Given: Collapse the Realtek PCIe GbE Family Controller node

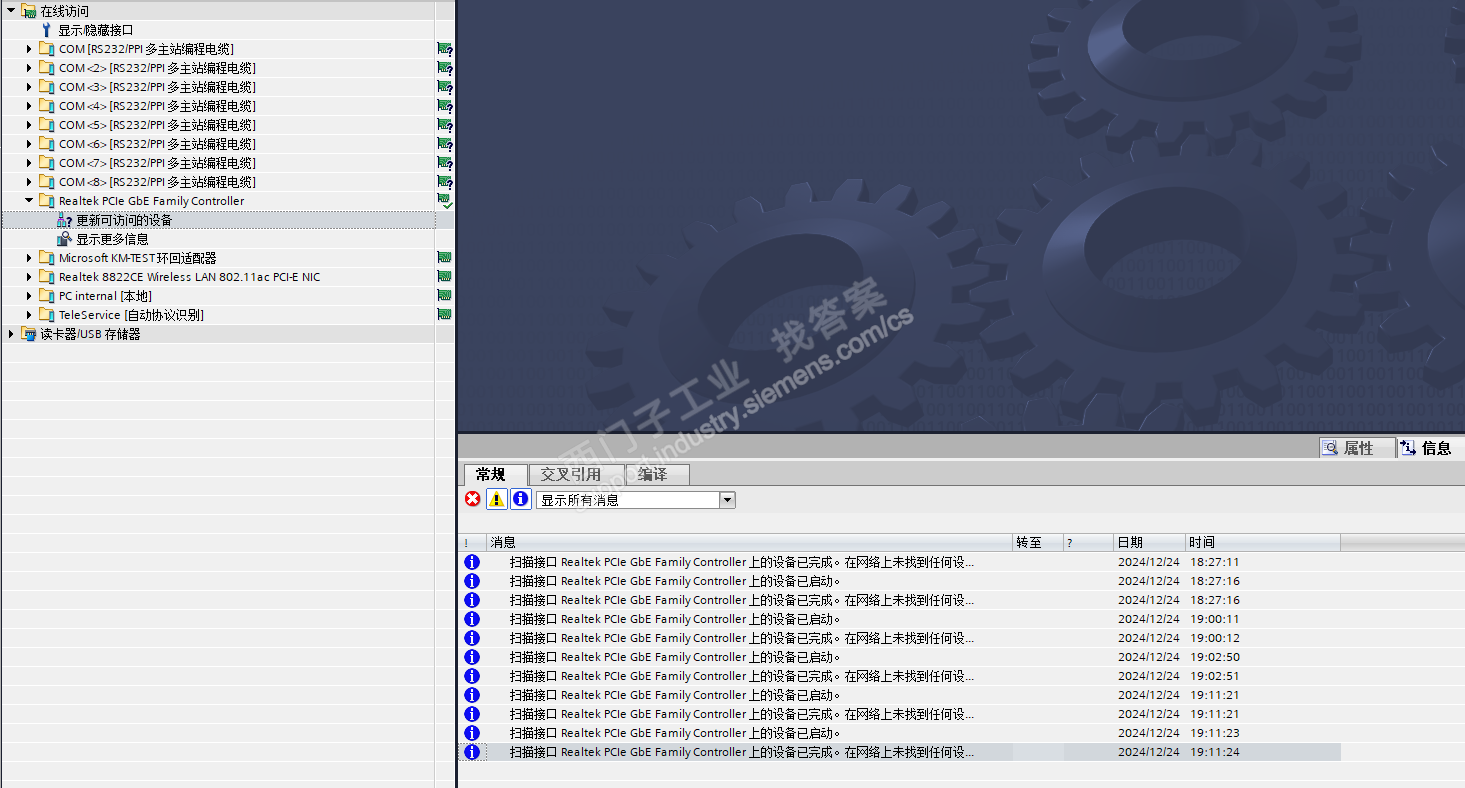Looking at the screenshot, I should 29,201.
